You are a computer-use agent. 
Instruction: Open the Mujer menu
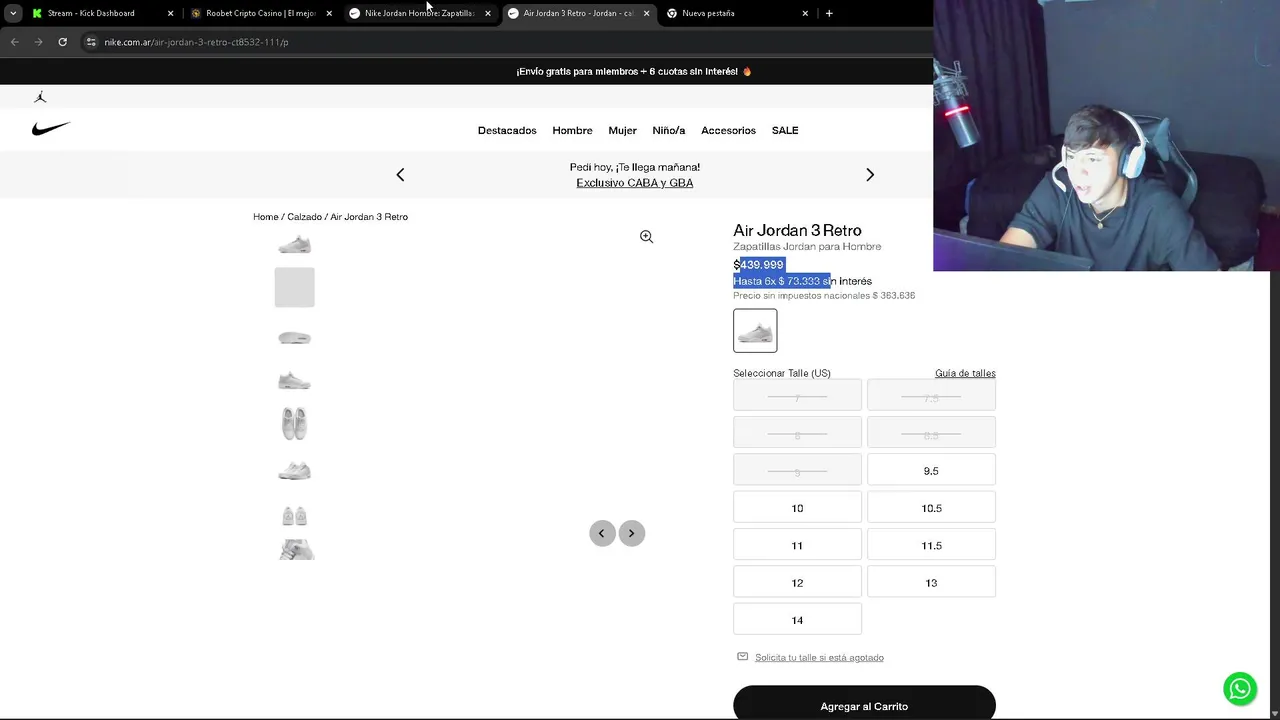coord(622,130)
